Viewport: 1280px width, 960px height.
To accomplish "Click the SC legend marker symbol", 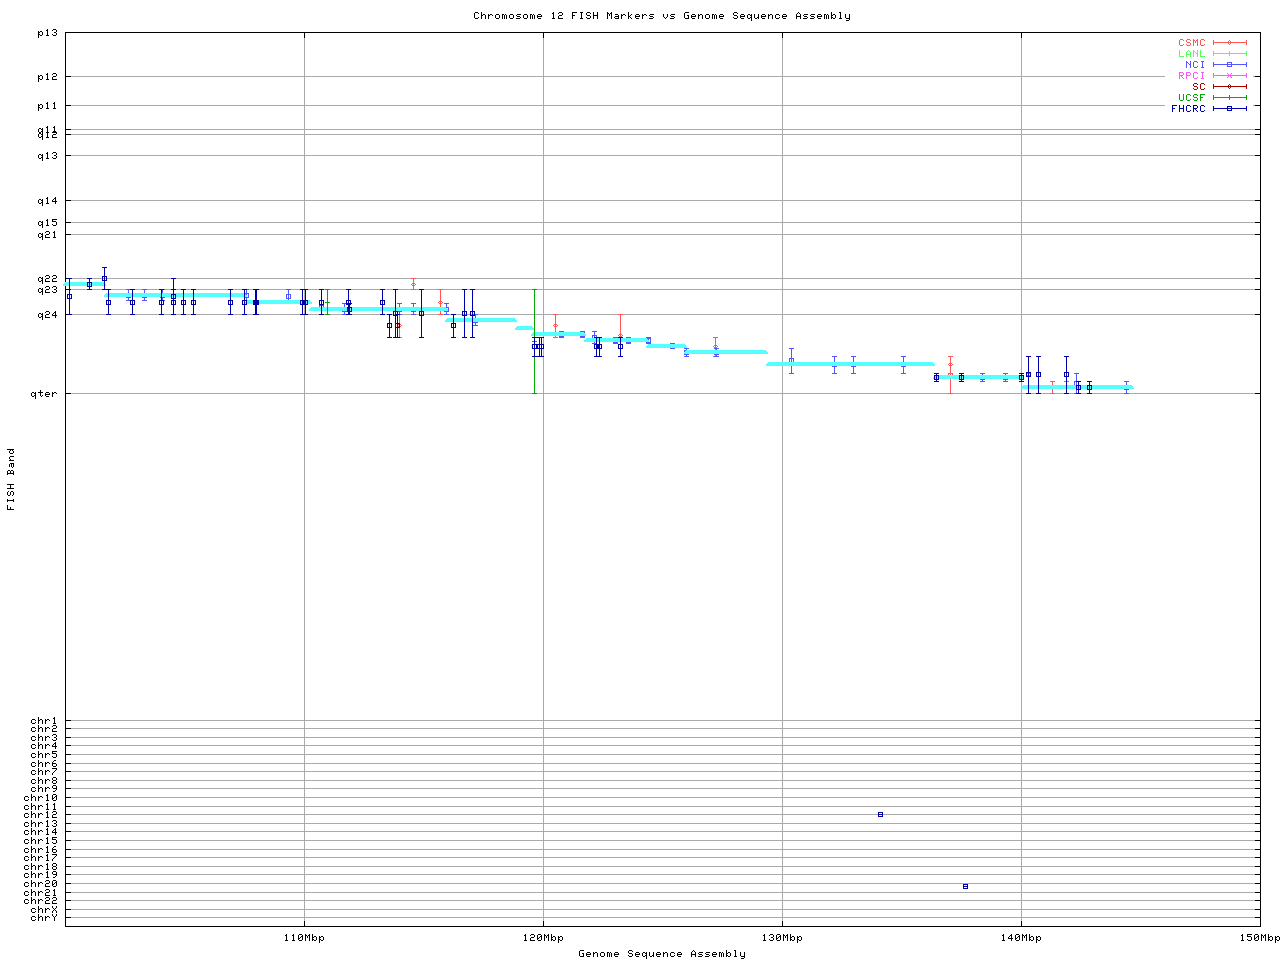I will pos(1229,87).
